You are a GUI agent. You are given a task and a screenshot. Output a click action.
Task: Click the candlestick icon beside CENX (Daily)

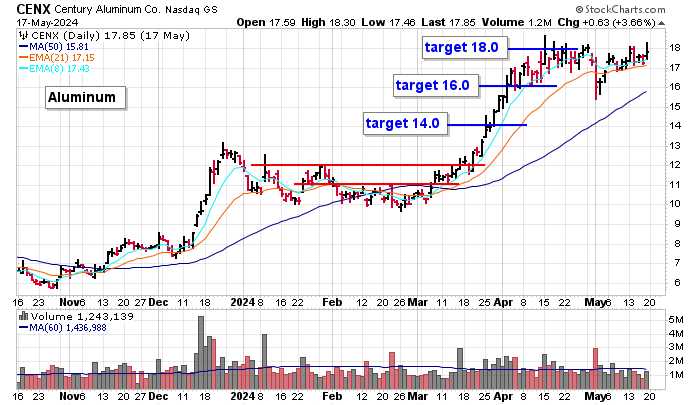point(24,36)
